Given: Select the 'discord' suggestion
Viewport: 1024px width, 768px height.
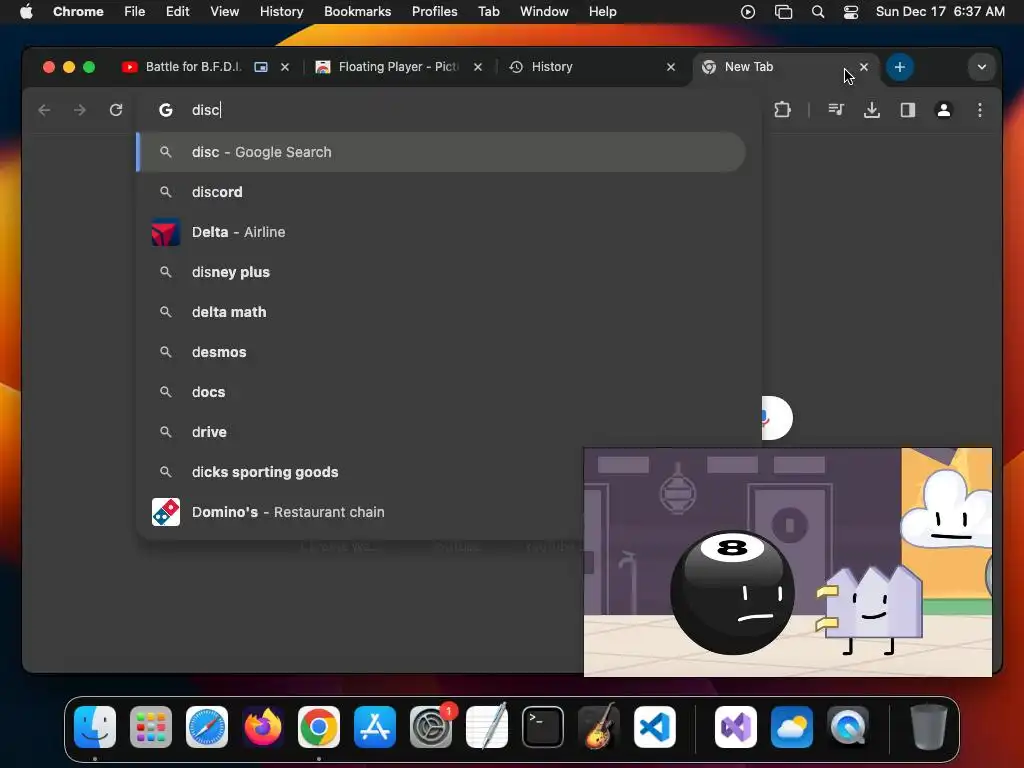Looking at the screenshot, I should pyautogui.click(x=441, y=192).
